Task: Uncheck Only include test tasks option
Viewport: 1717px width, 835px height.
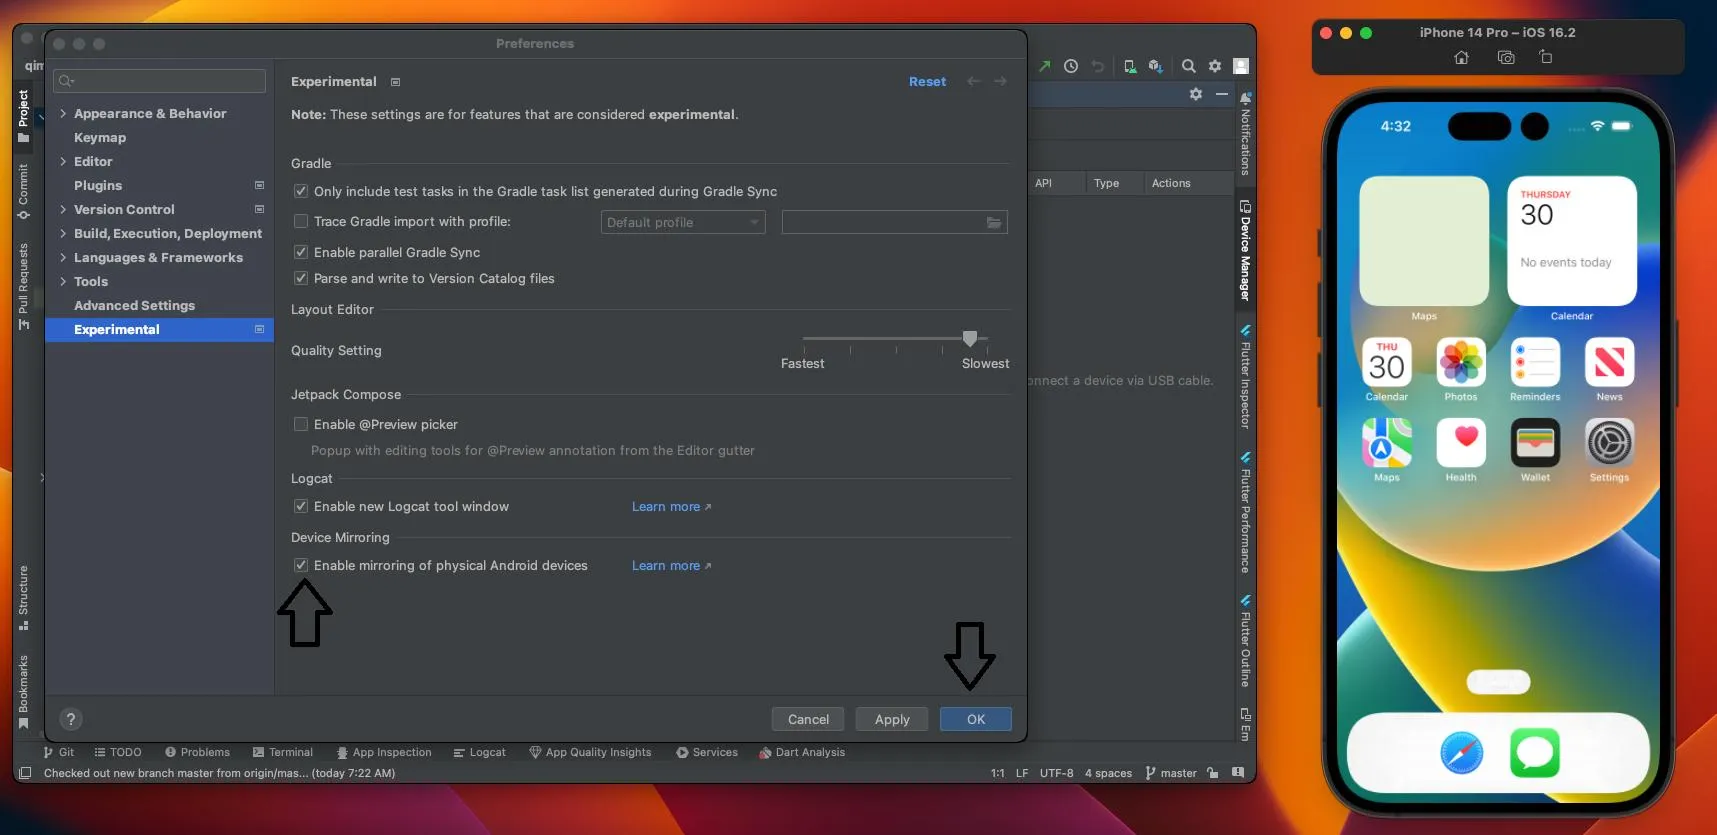Action: (301, 191)
